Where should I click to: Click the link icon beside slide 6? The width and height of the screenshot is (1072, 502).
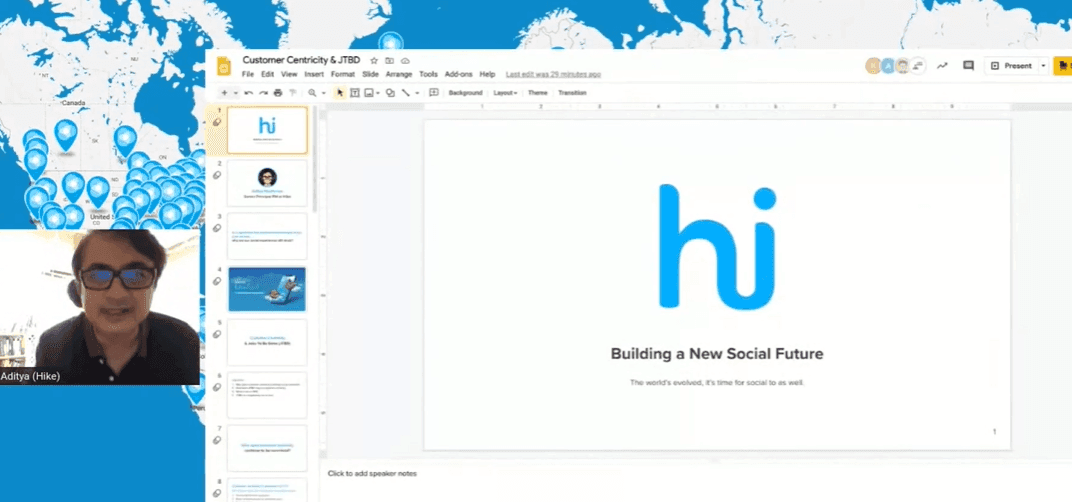click(x=217, y=387)
